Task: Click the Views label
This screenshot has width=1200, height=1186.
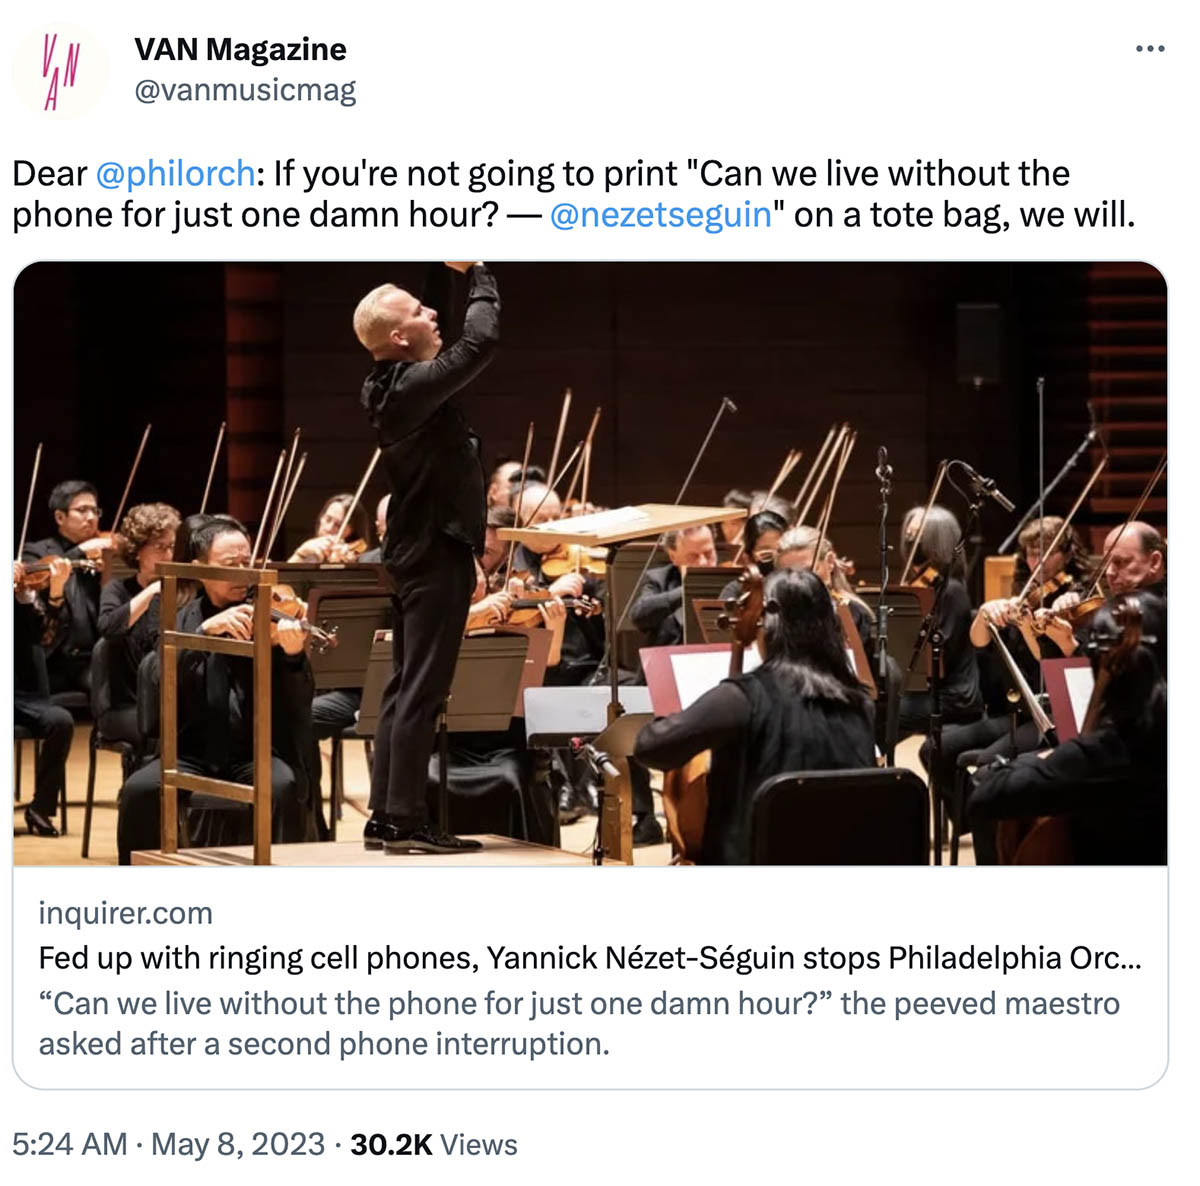Action: click(479, 1144)
